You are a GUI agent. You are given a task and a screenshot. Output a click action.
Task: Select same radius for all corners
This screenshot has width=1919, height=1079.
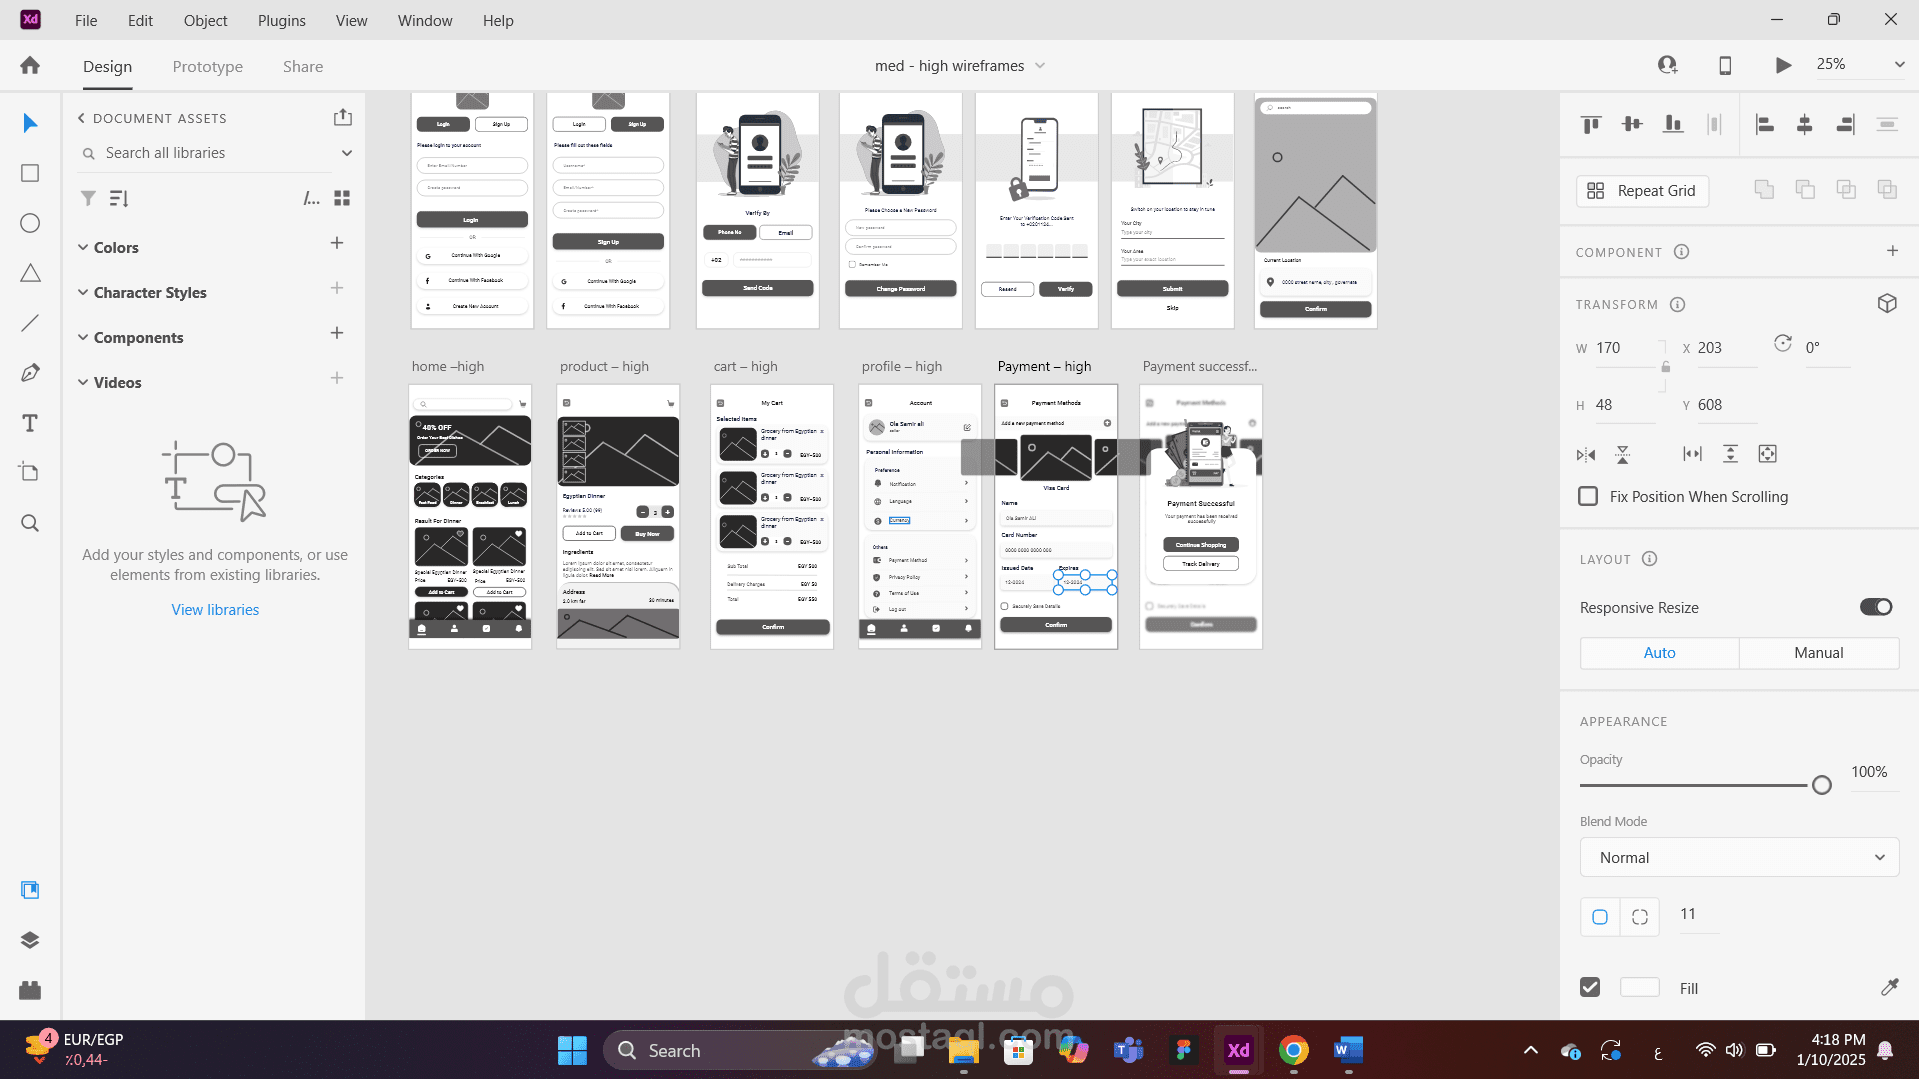click(x=1600, y=916)
